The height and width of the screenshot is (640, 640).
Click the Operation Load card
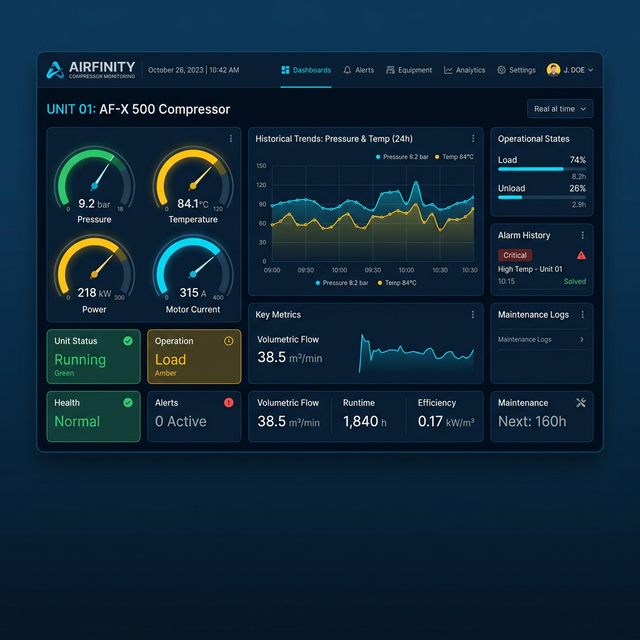pyautogui.click(x=194, y=356)
